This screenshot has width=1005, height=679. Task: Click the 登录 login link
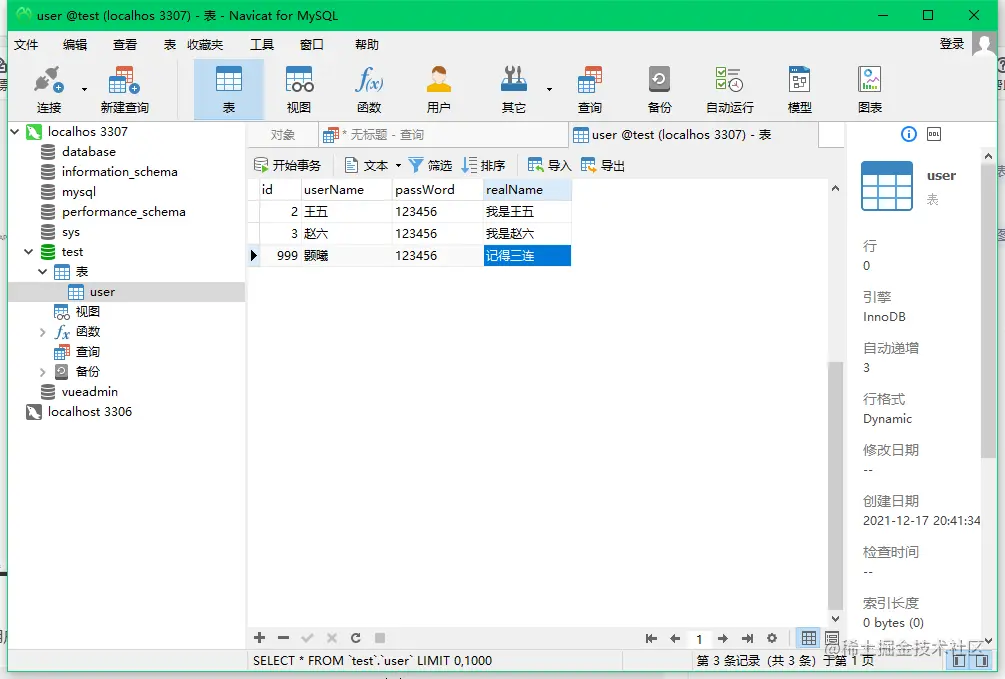pyautogui.click(x=952, y=44)
